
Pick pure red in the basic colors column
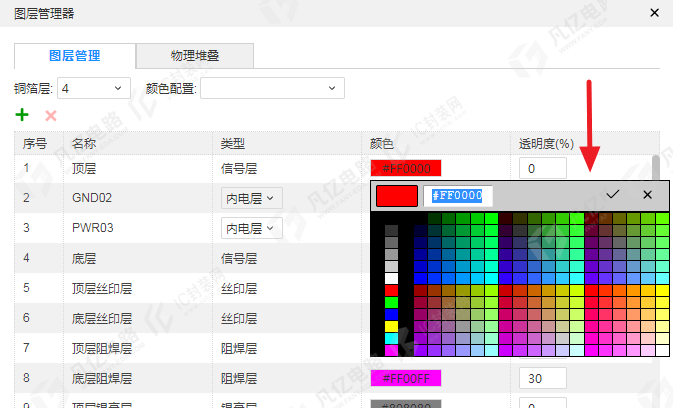(391, 291)
